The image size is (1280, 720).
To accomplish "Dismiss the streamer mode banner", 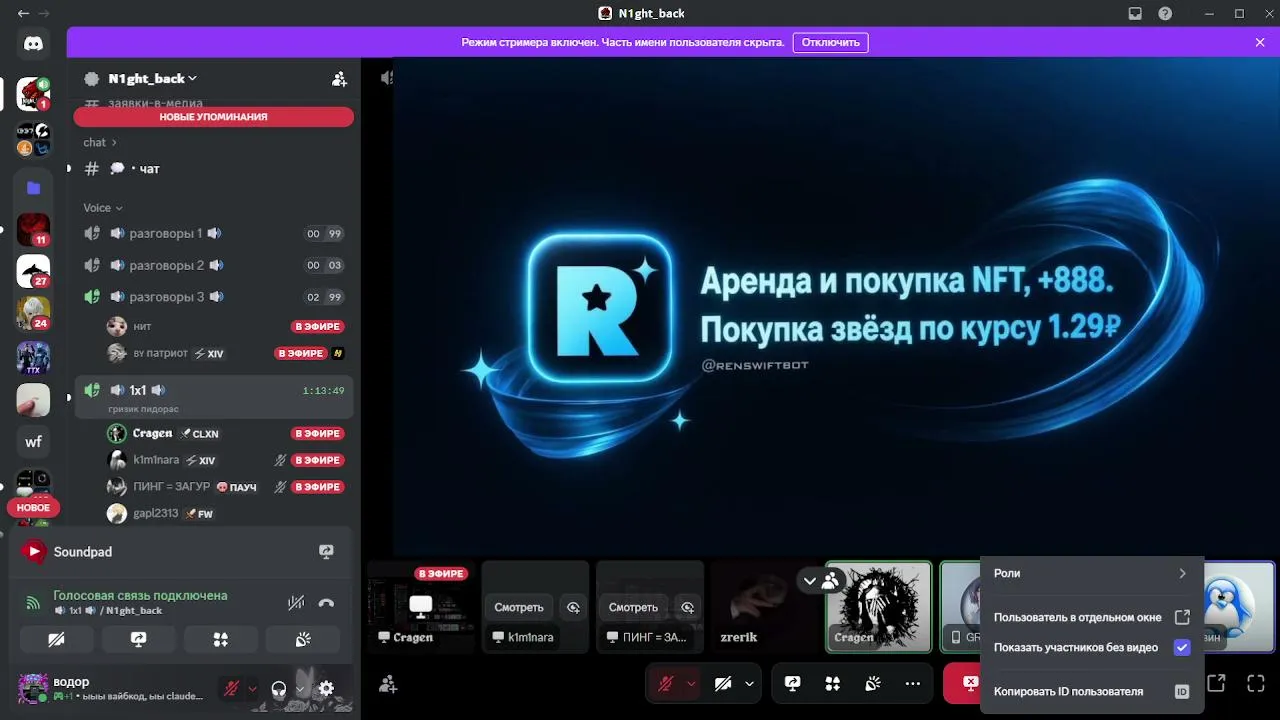I will (1260, 43).
